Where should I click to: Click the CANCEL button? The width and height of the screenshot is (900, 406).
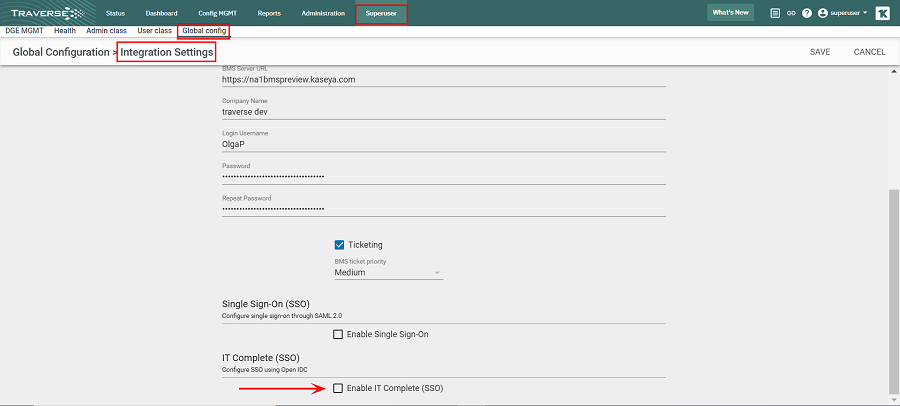click(870, 52)
